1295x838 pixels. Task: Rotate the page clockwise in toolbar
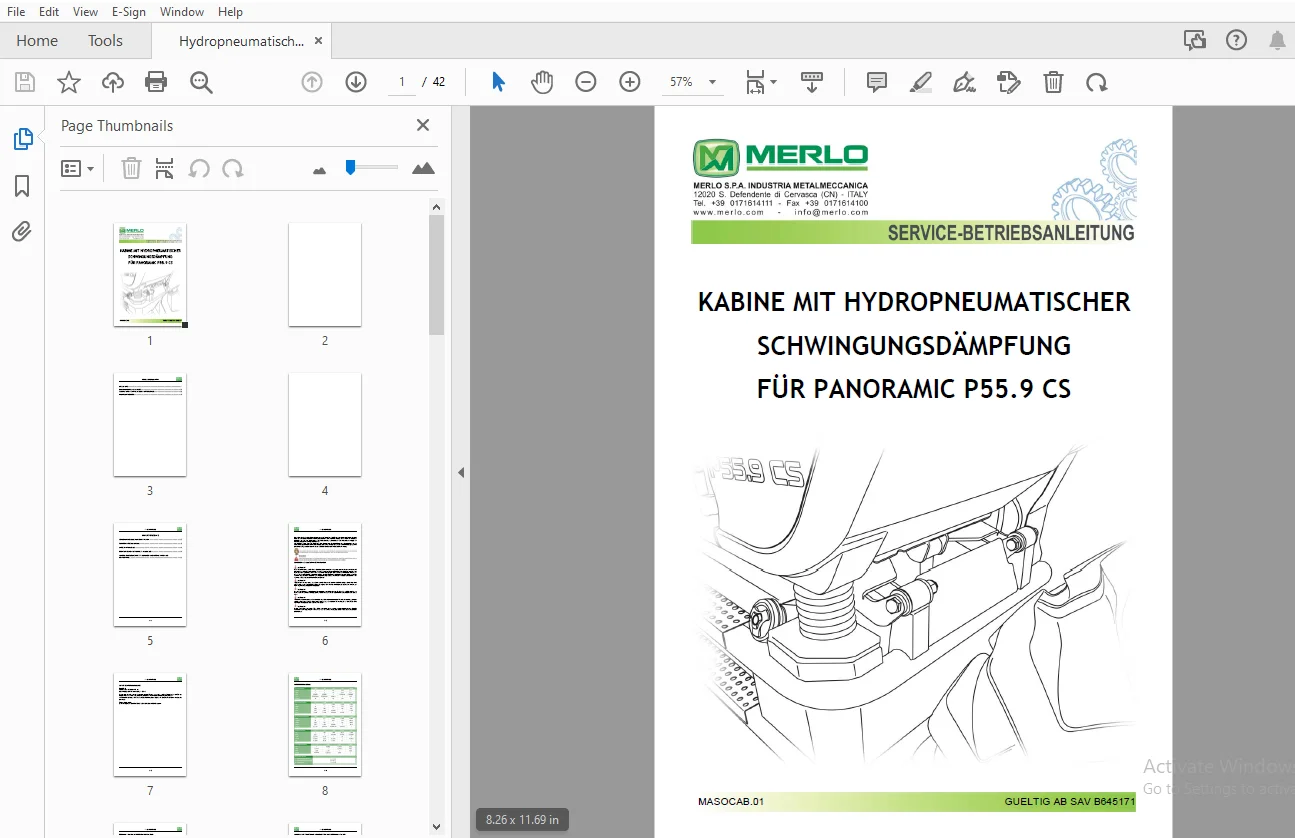(x=1097, y=82)
